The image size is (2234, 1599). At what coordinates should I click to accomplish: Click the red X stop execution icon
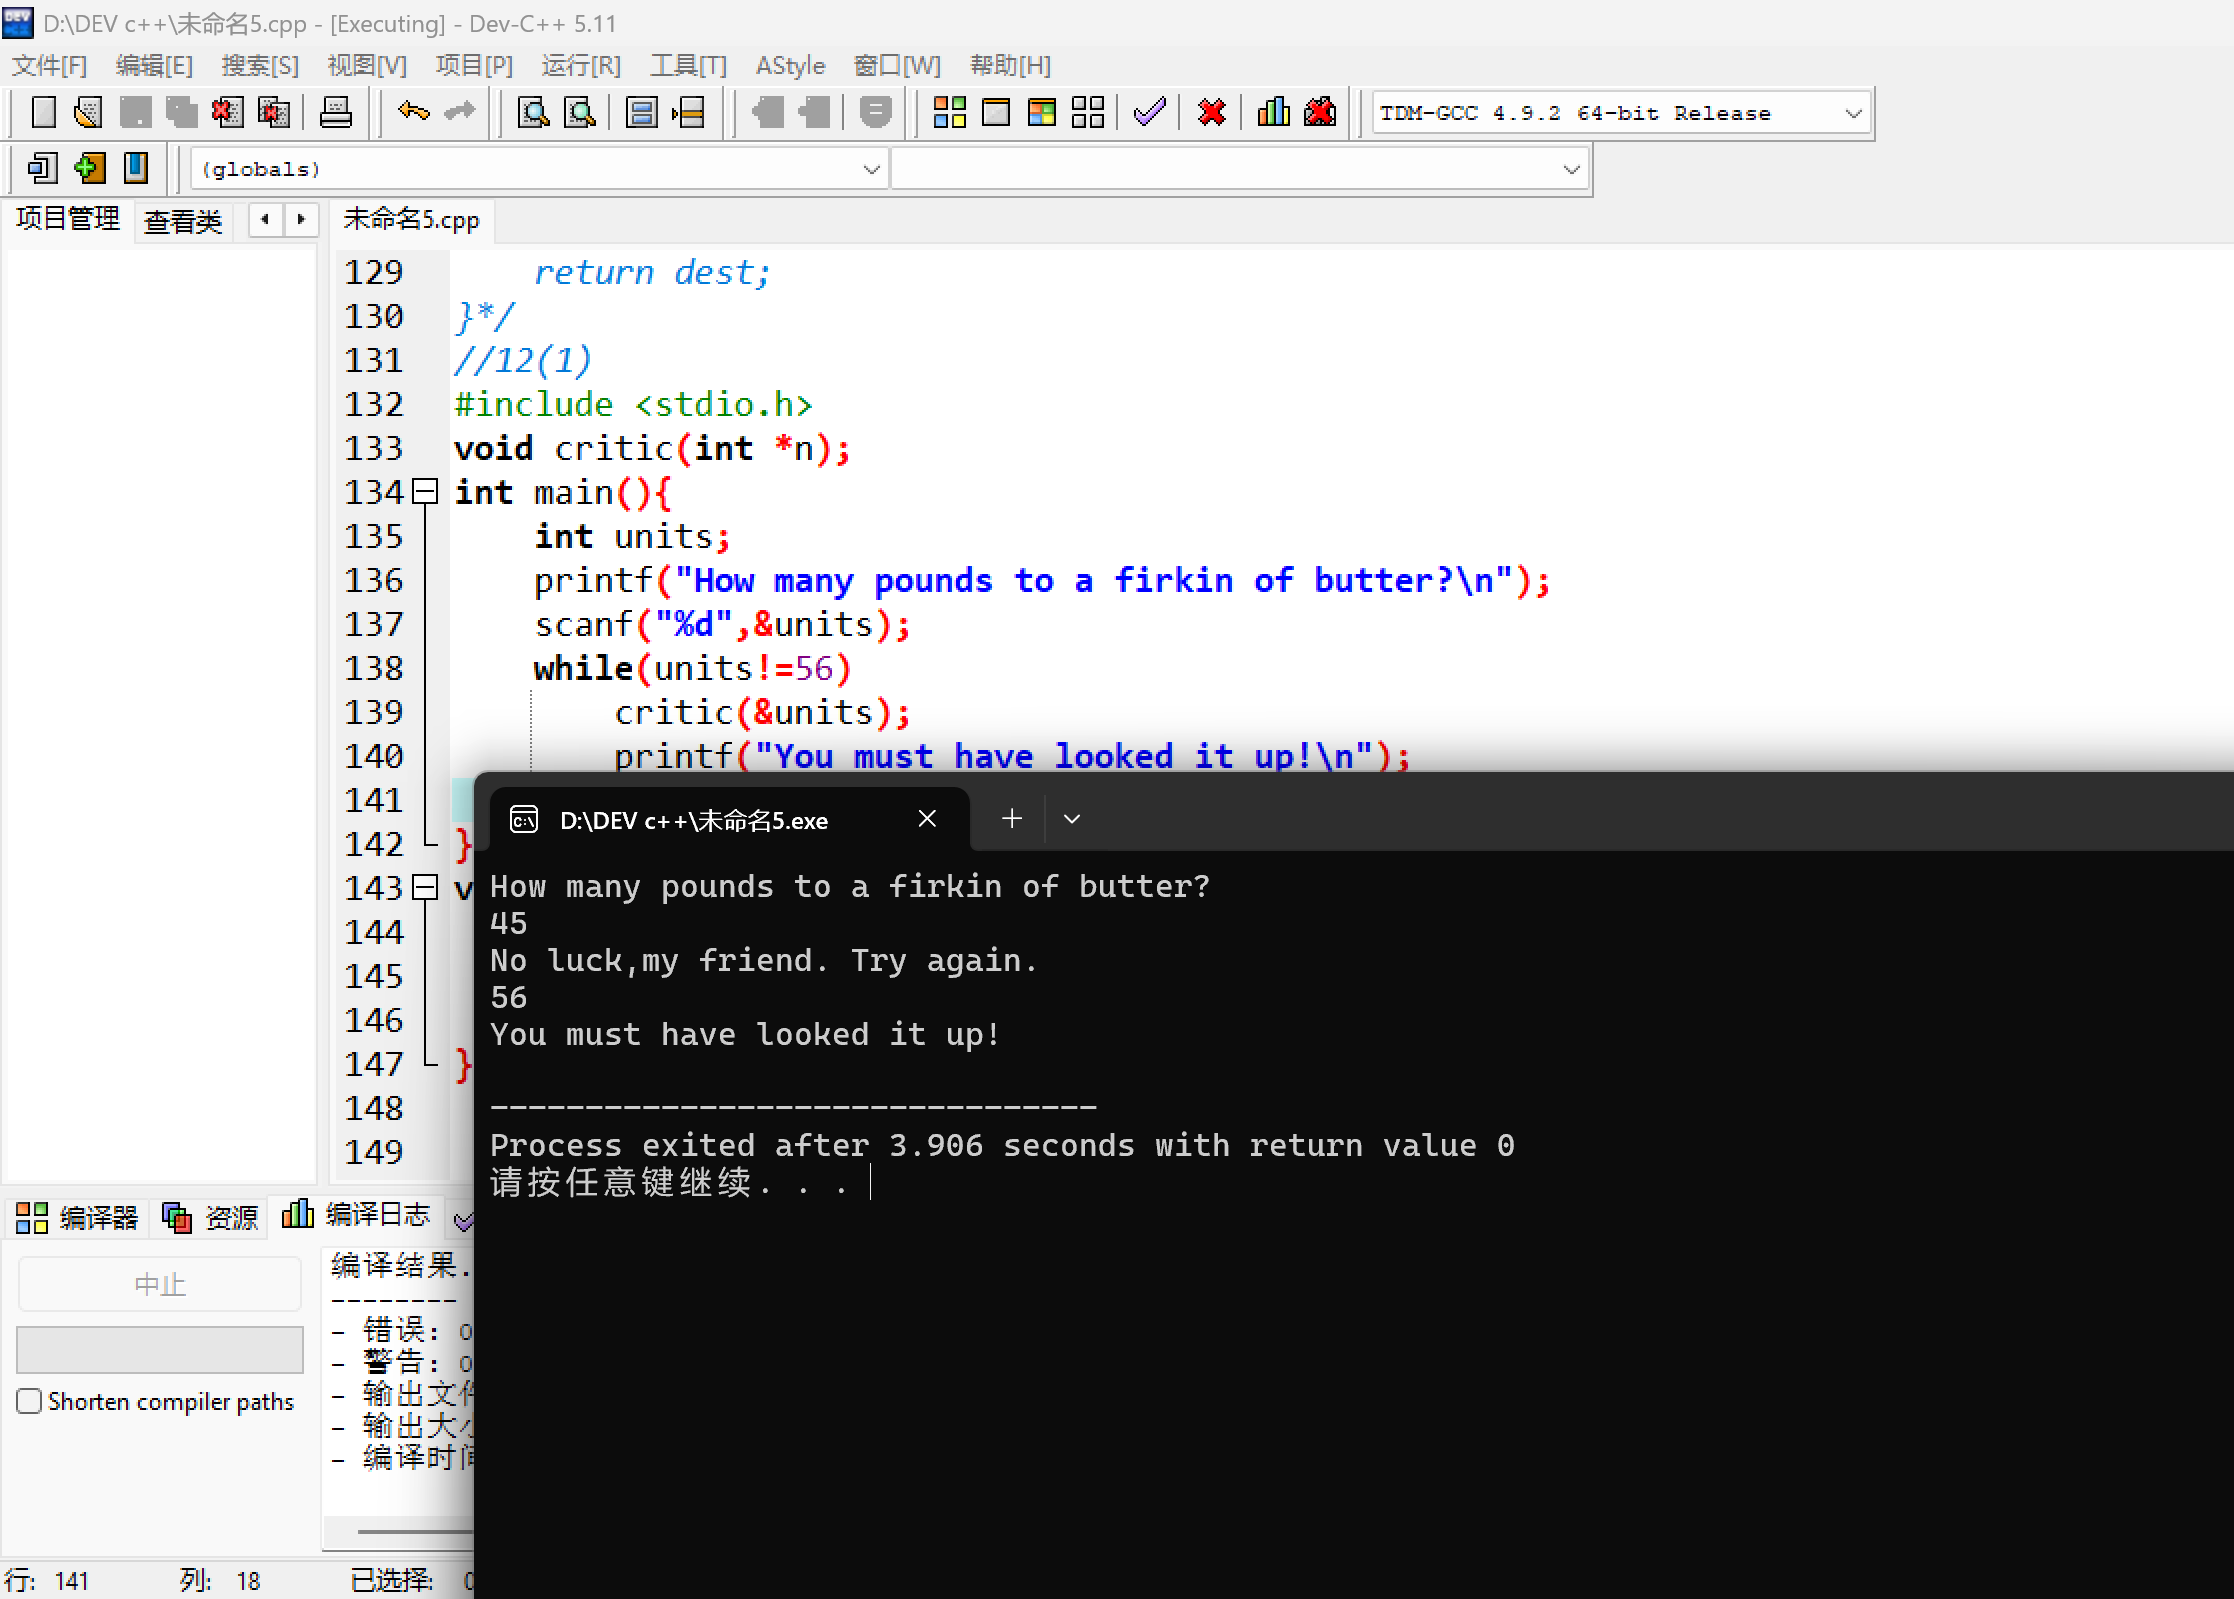[x=1211, y=112]
